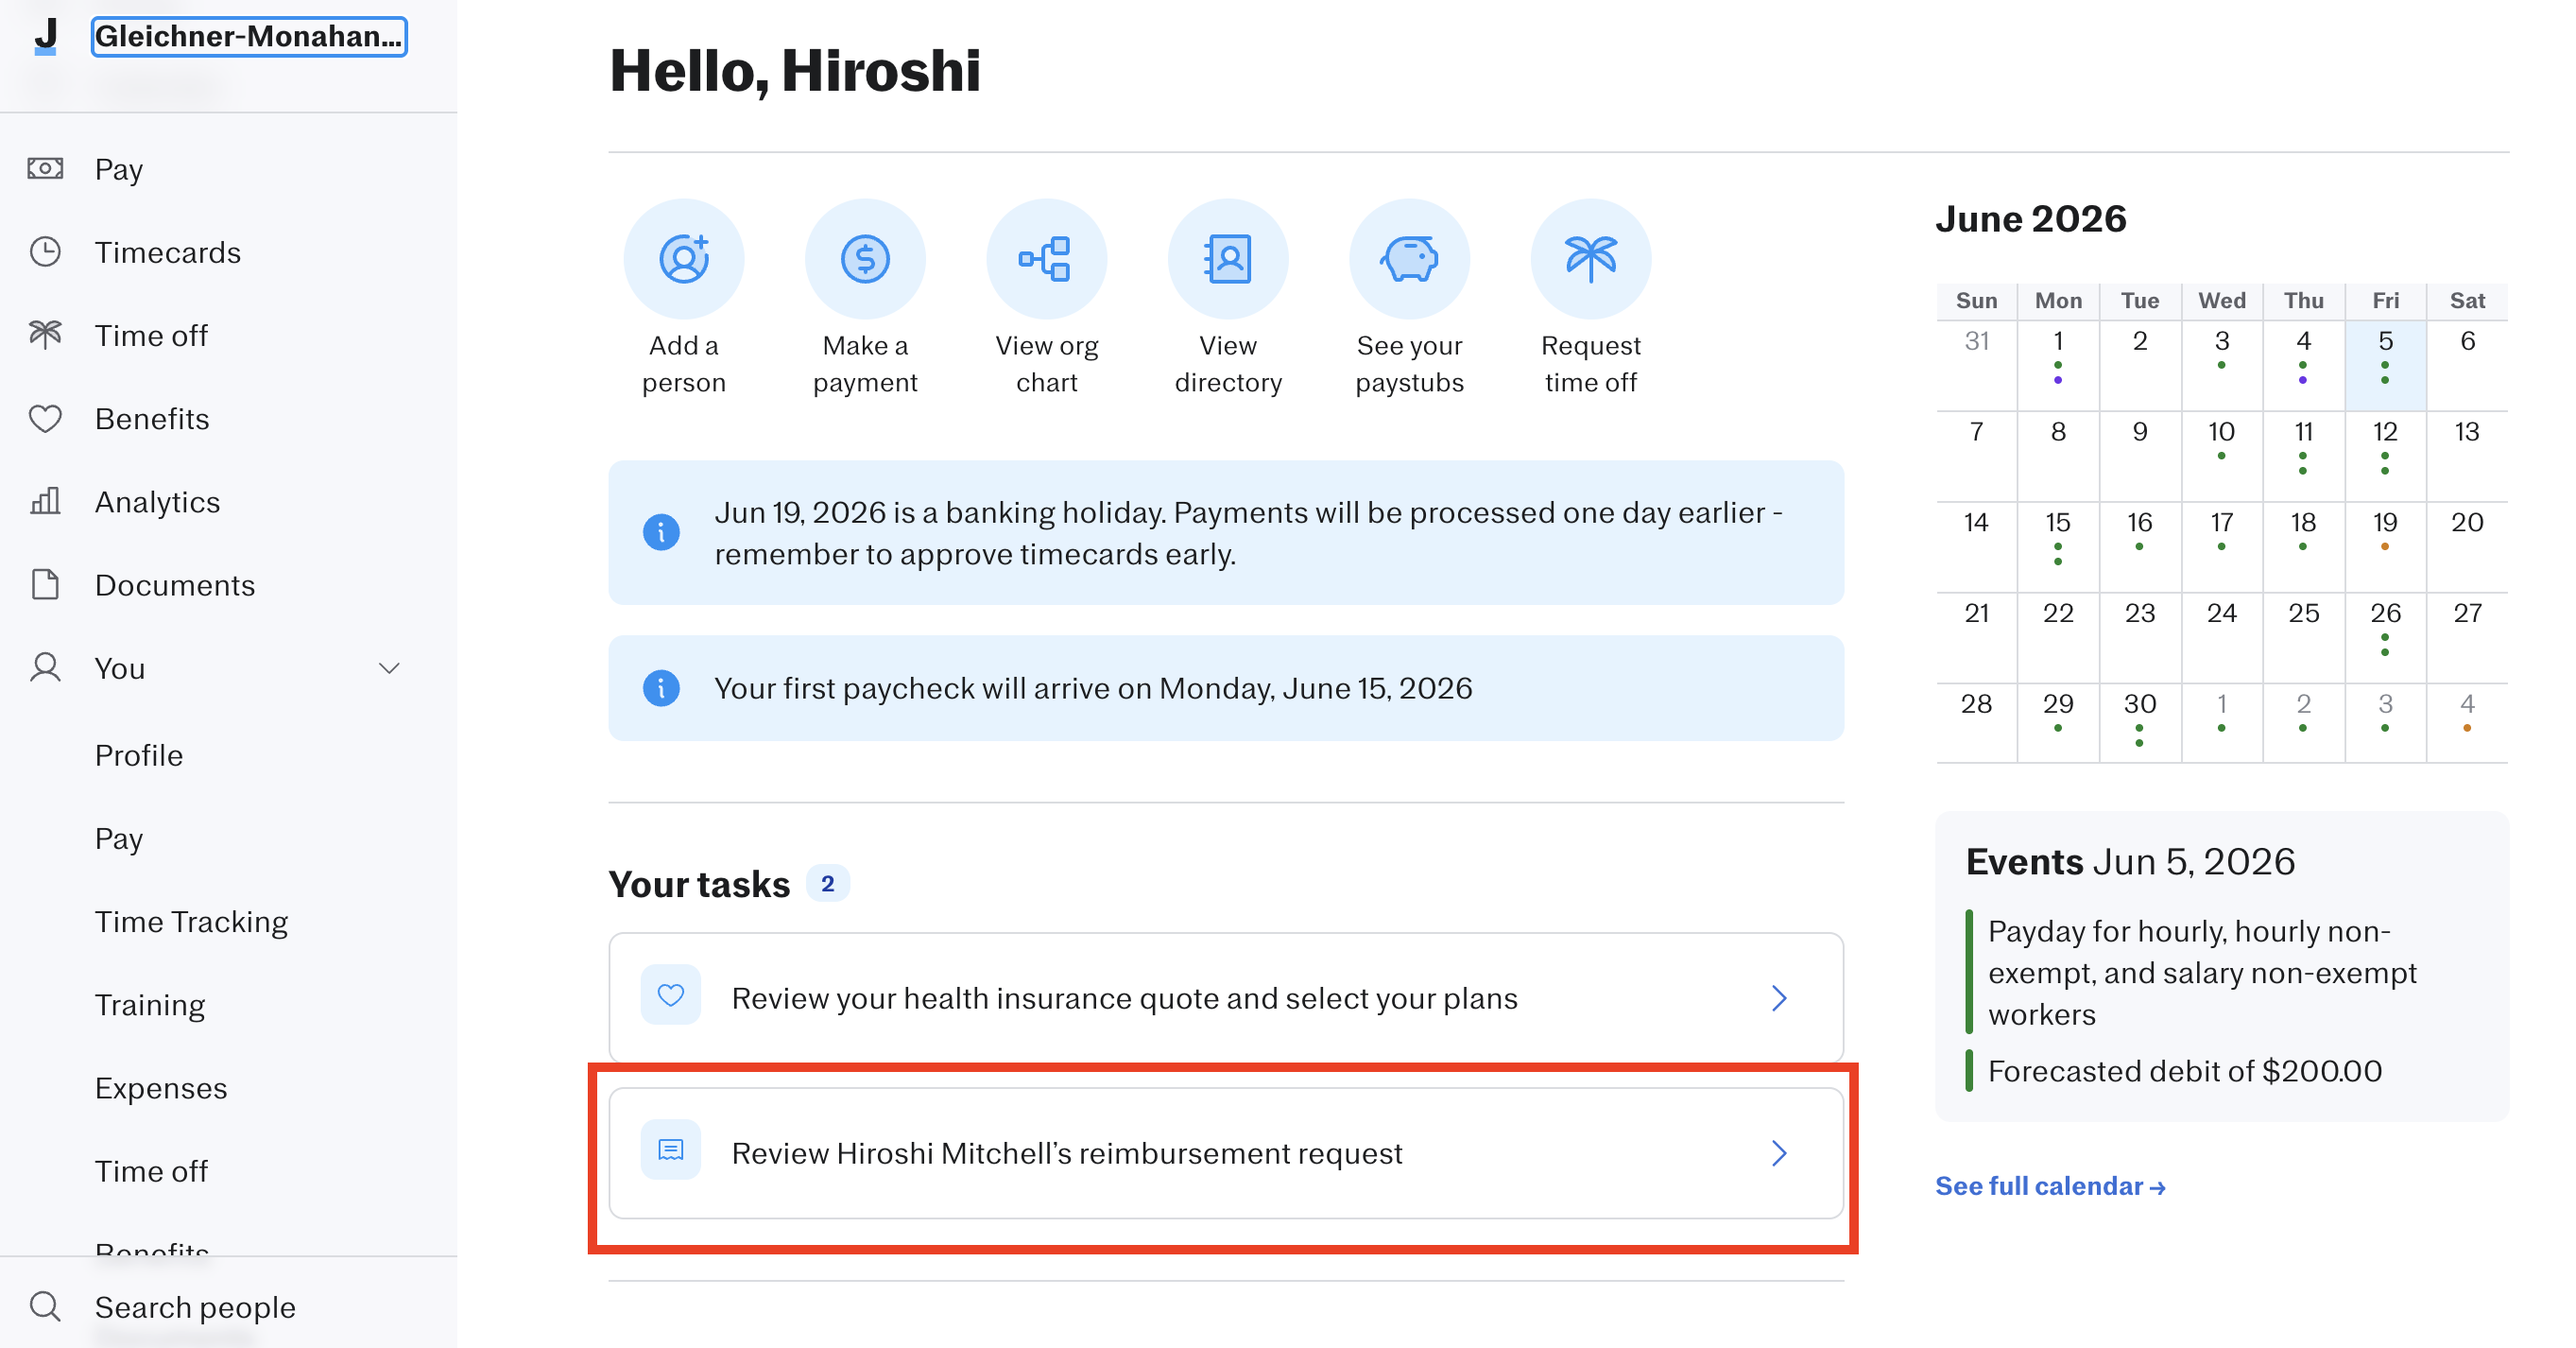The height and width of the screenshot is (1348, 2576).
Task: Select June 30 in the calendar
Action: click(2139, 724)
